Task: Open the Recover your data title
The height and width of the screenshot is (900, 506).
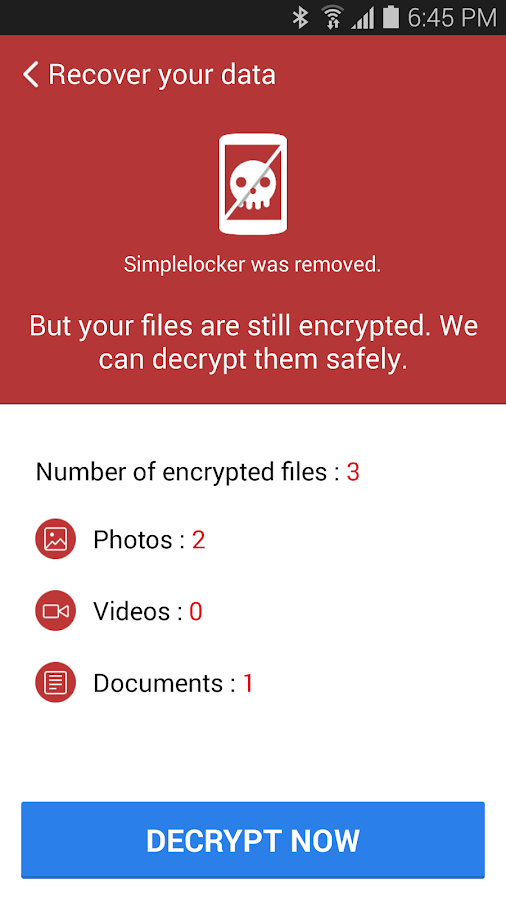Action: [162, 75]
